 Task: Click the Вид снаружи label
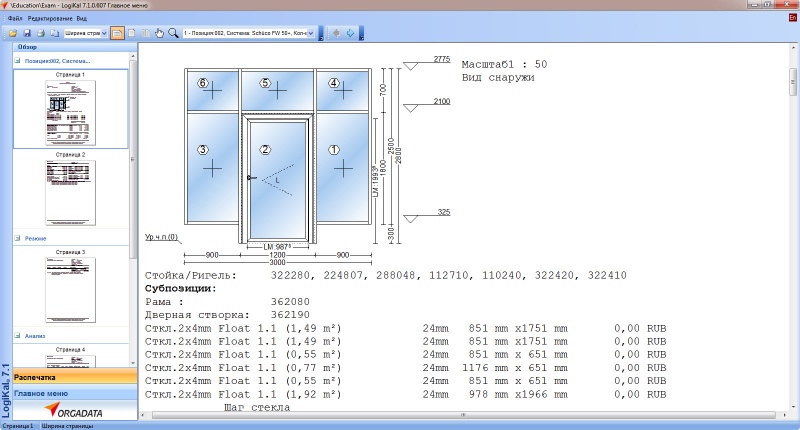(x=498, y=78)
